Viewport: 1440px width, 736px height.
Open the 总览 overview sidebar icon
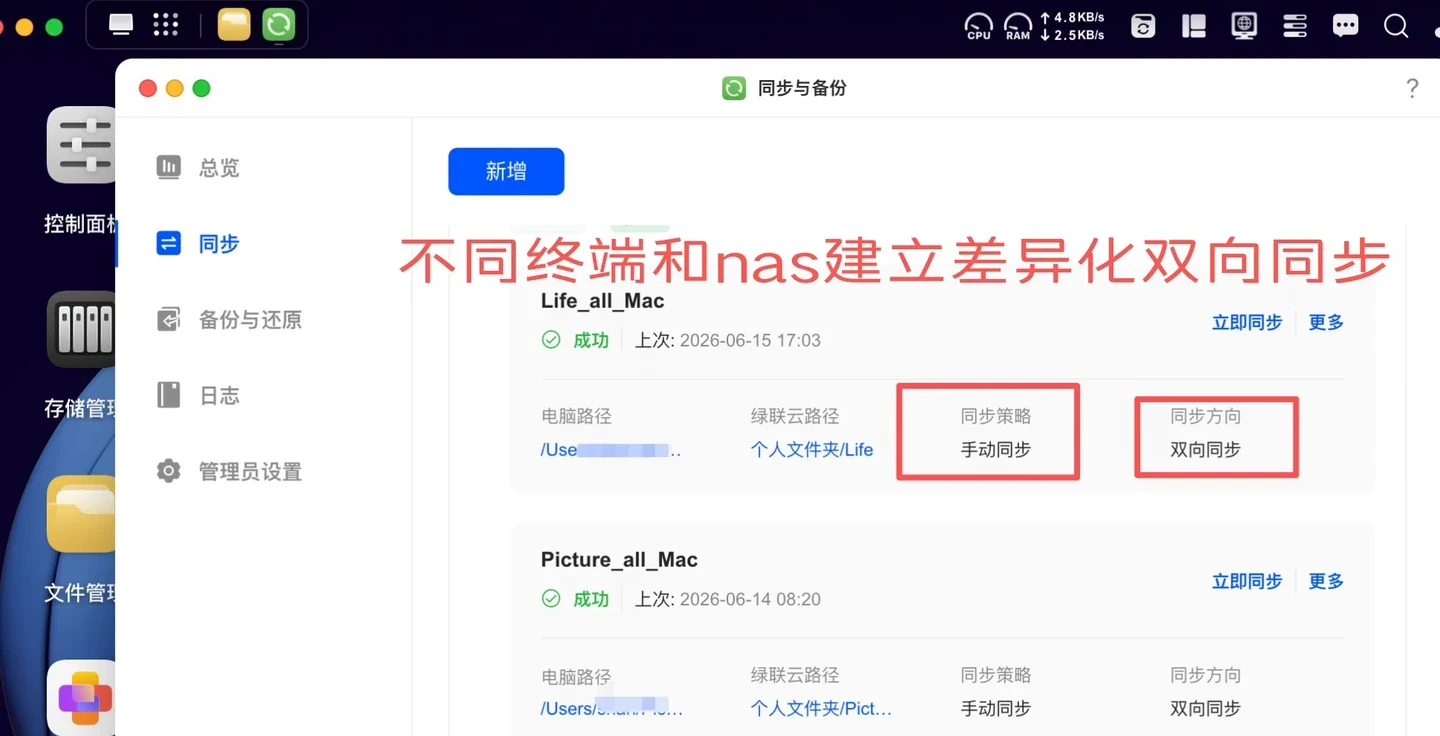tap(169, 167)
